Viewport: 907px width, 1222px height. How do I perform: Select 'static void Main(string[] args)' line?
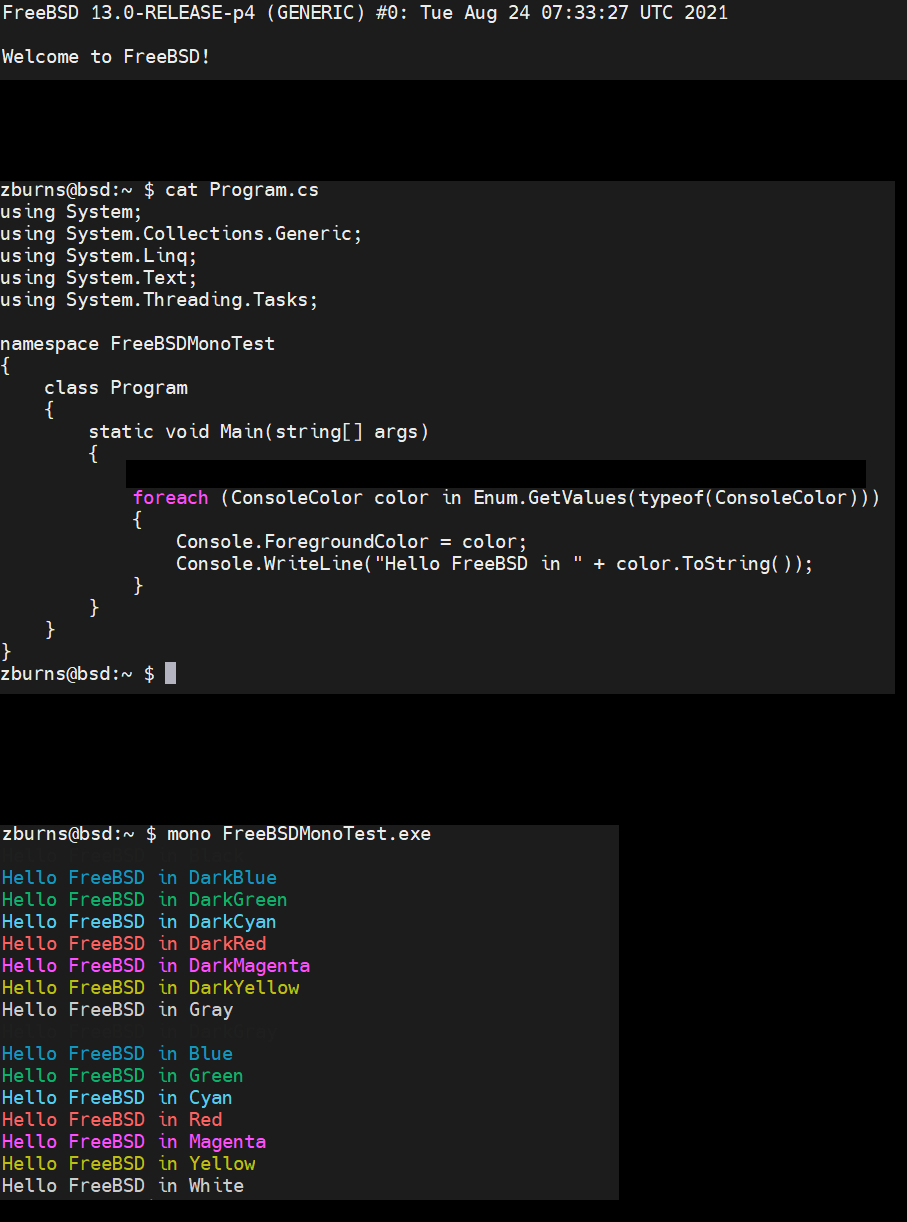[258, 432]
